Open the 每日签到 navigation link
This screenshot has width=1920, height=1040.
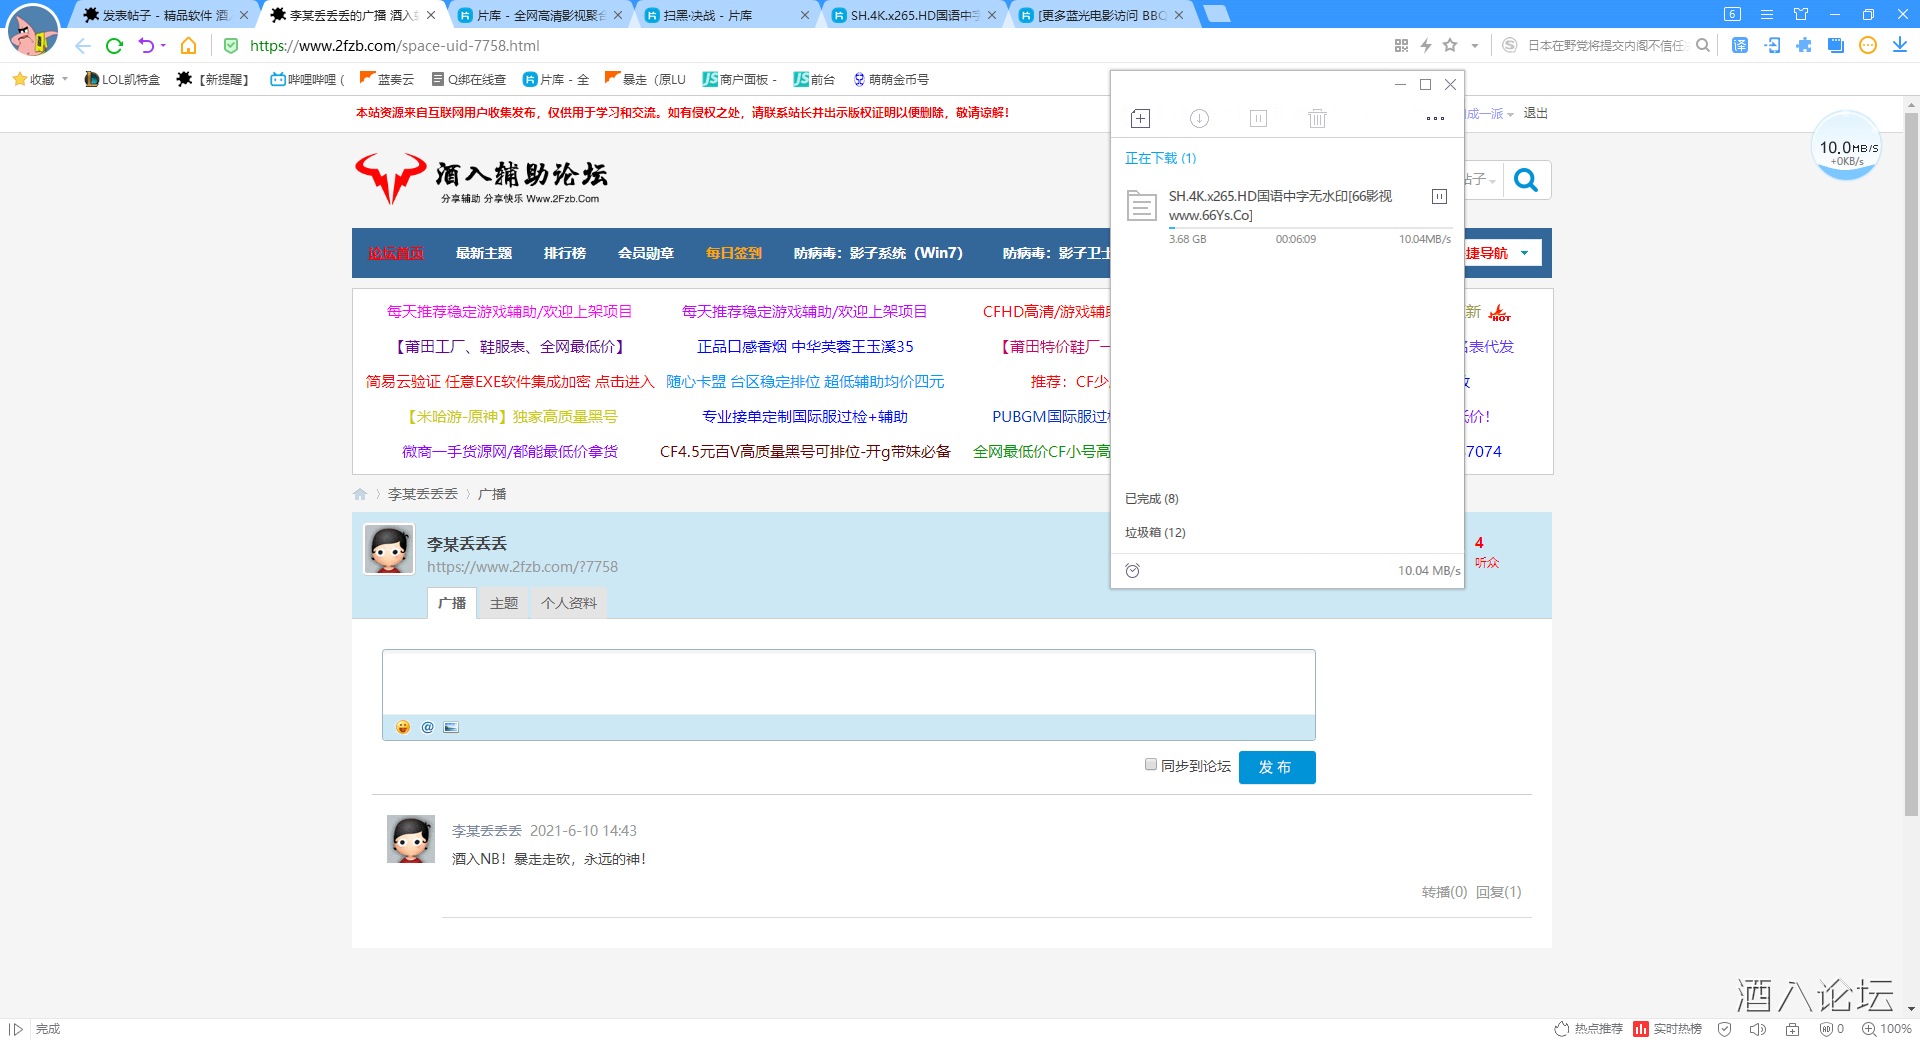click(x=733, y=253)
